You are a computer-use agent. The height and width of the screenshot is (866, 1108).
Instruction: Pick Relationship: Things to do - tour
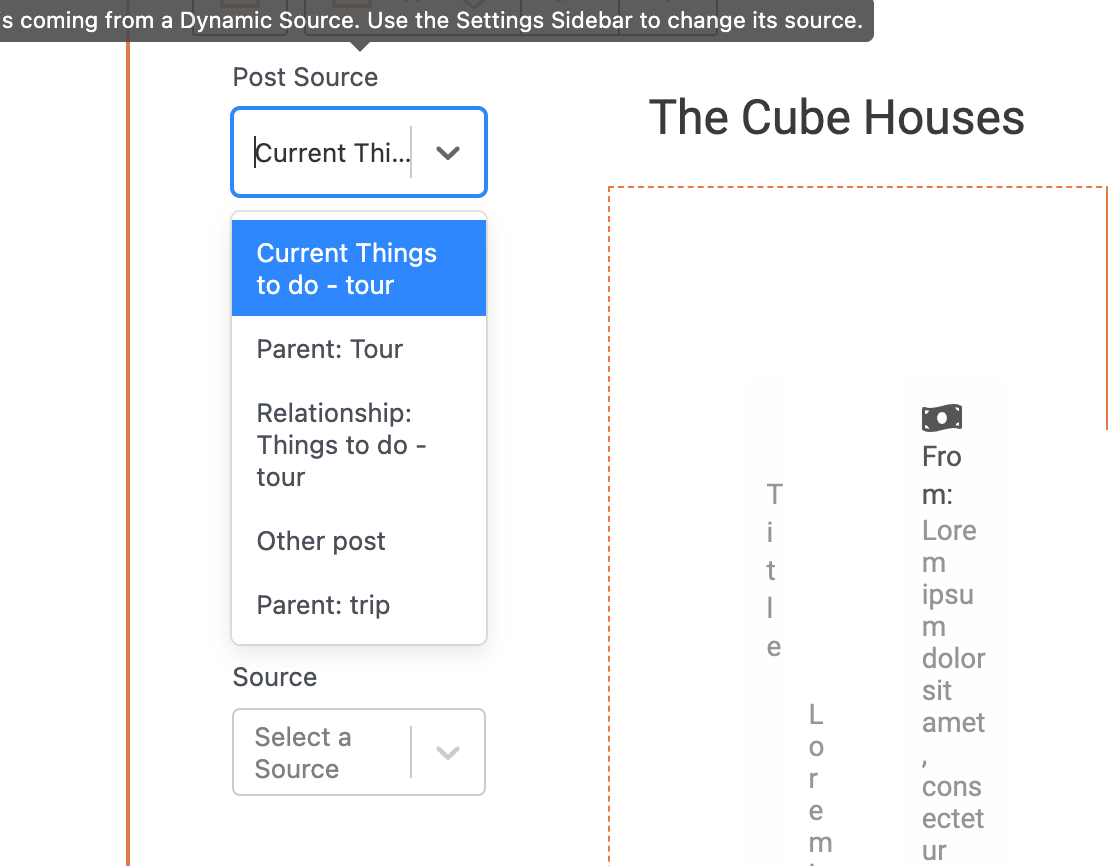(x=359, y=445)
